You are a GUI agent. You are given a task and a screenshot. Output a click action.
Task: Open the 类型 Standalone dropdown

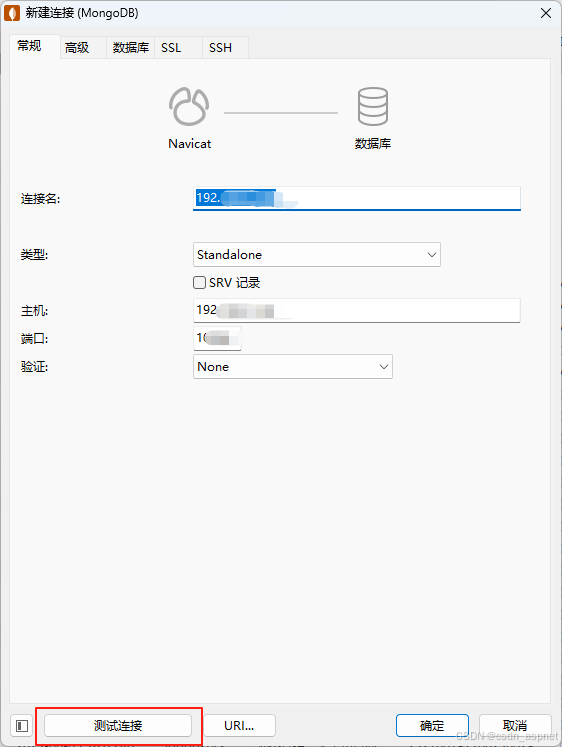(x=317, y=255)
